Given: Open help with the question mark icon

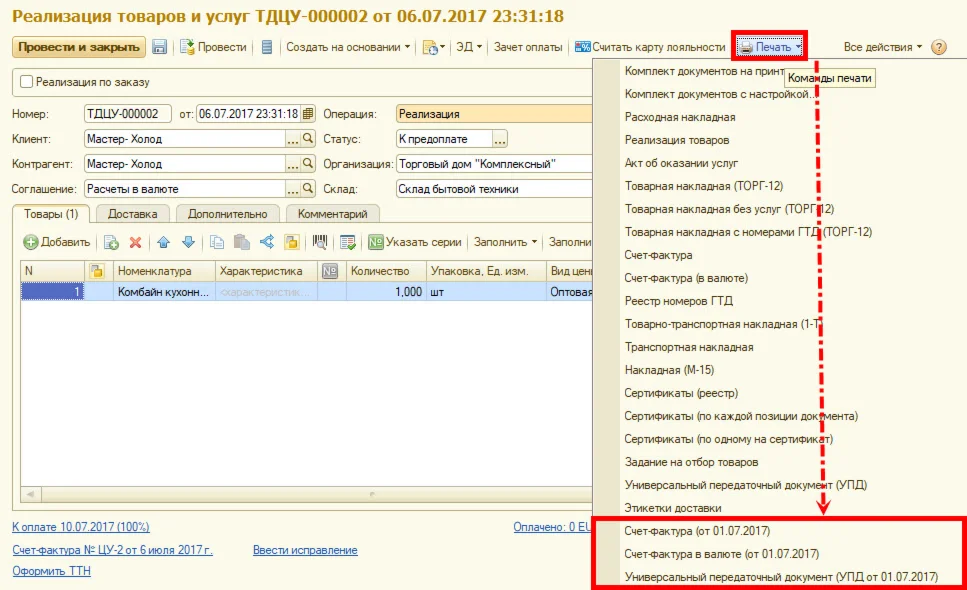Looking at the screenshot, I should point(939,47).
